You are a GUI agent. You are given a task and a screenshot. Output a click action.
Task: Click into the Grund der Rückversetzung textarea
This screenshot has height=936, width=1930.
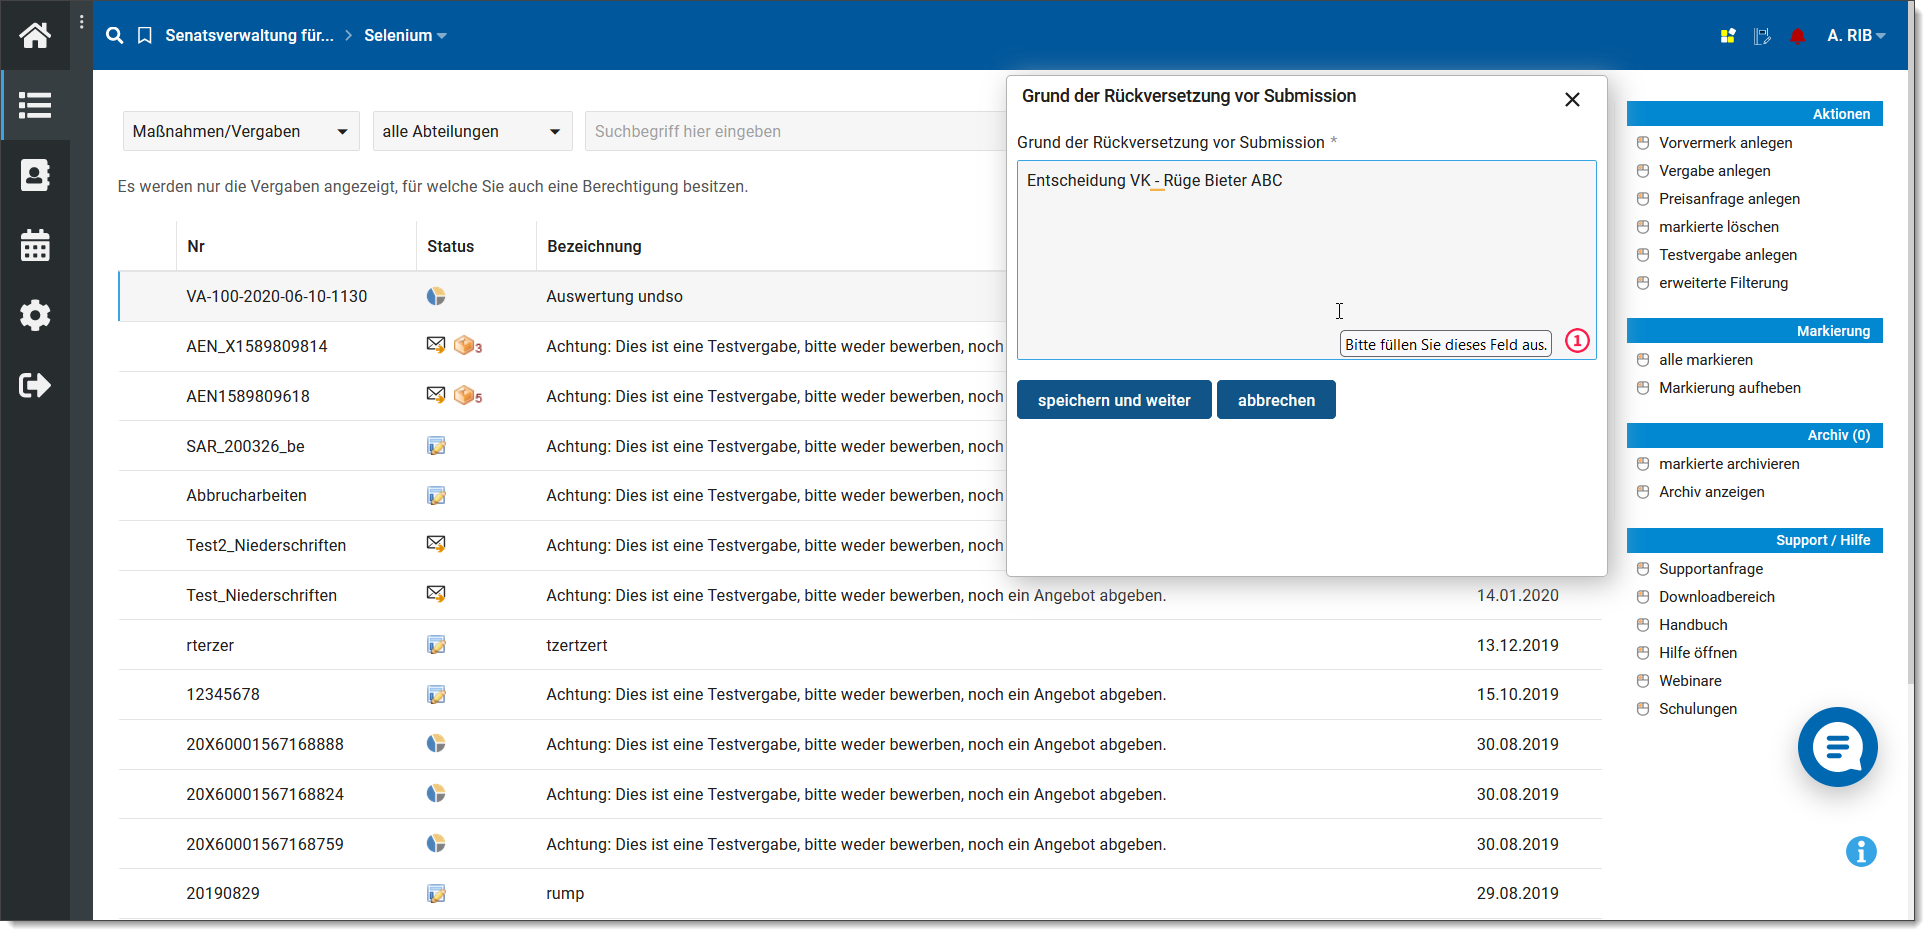tap(1306, 260)
